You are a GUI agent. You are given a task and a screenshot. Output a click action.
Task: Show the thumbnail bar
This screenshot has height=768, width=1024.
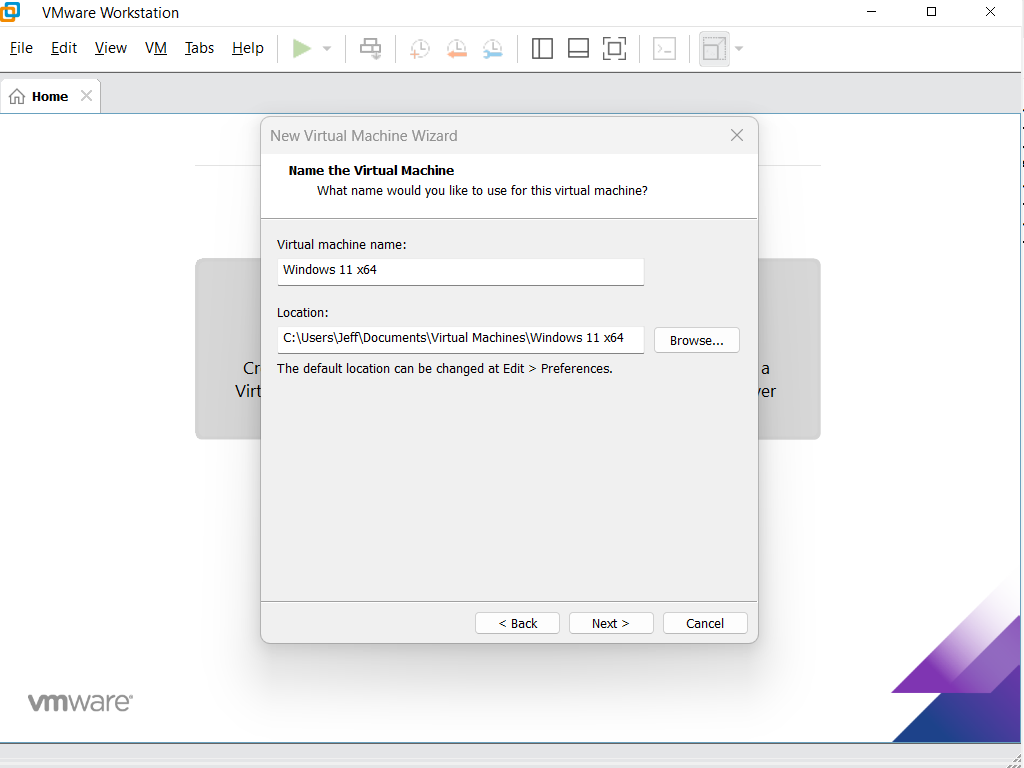click(578, 48)
